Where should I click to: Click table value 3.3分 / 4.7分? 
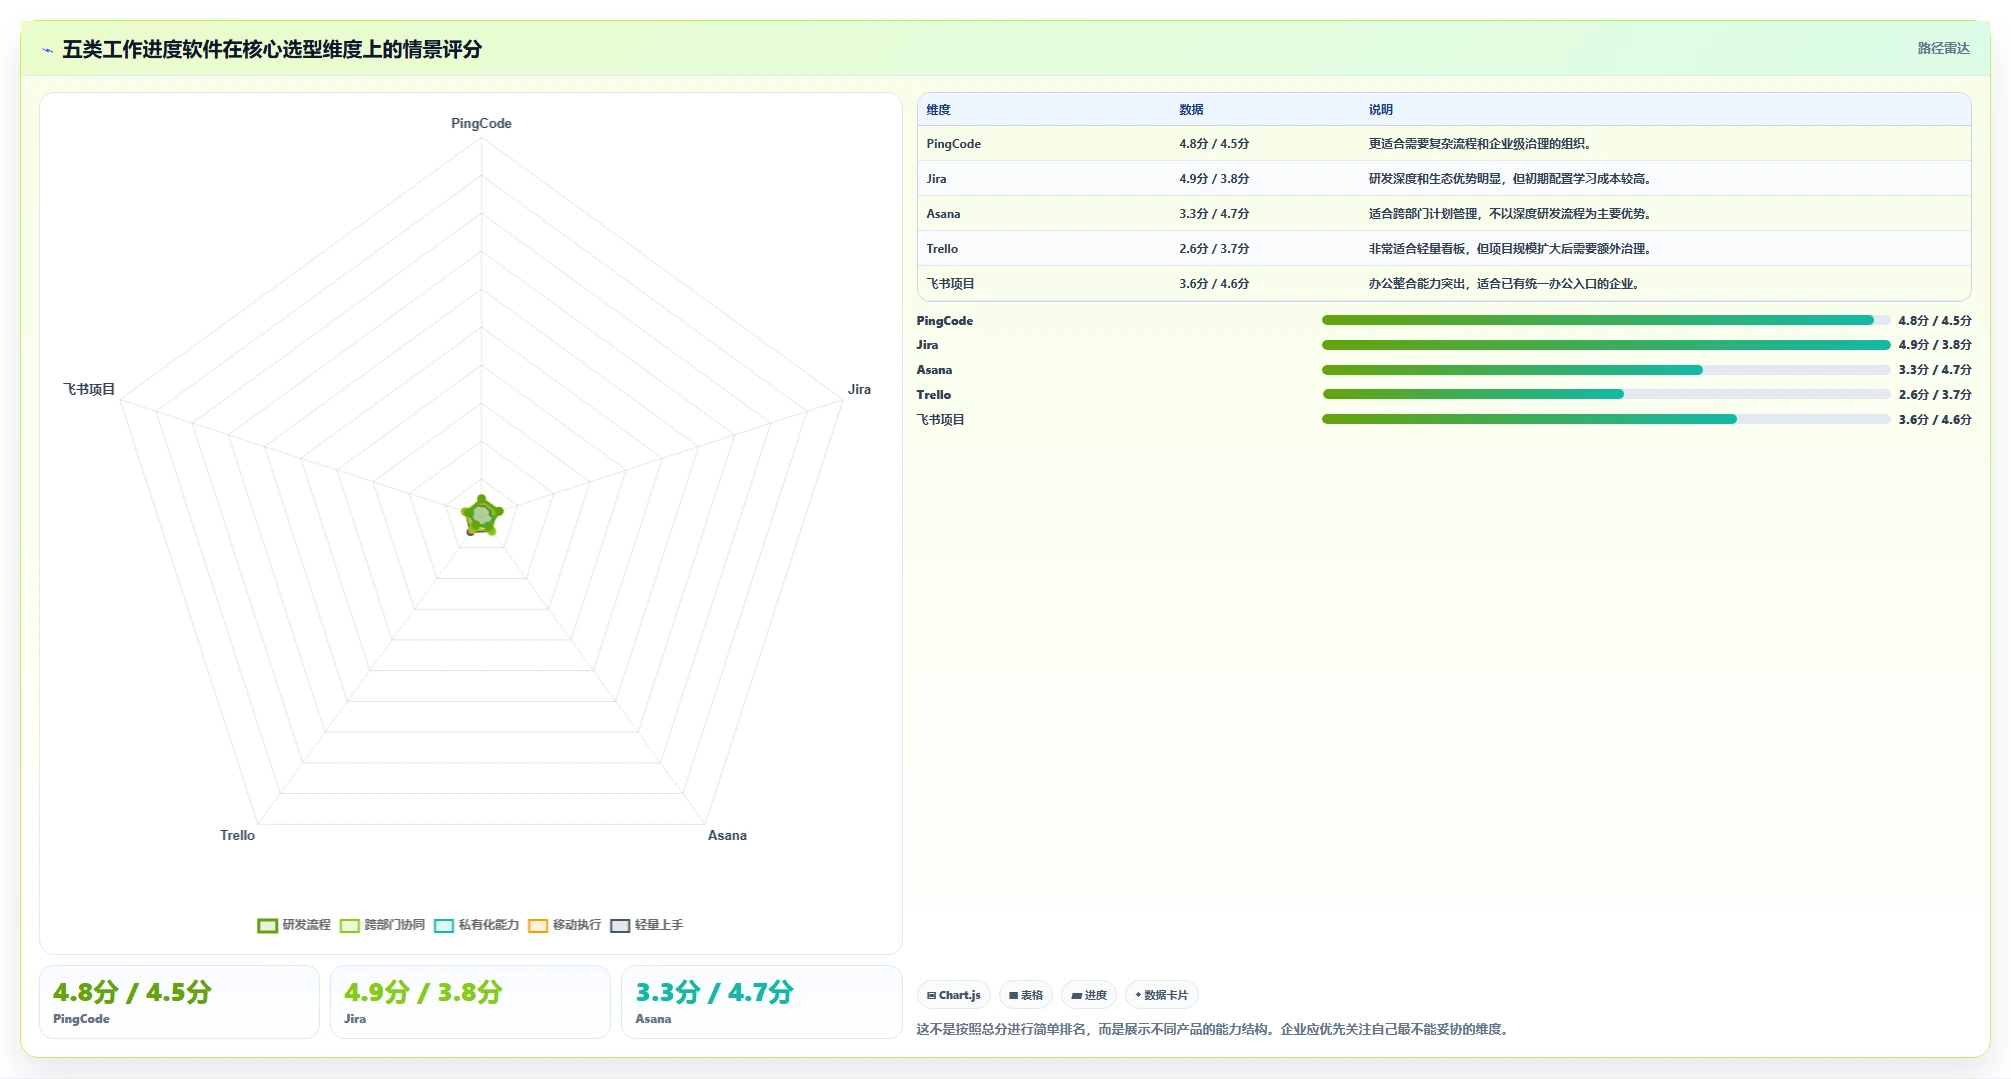coord(1214,214)
